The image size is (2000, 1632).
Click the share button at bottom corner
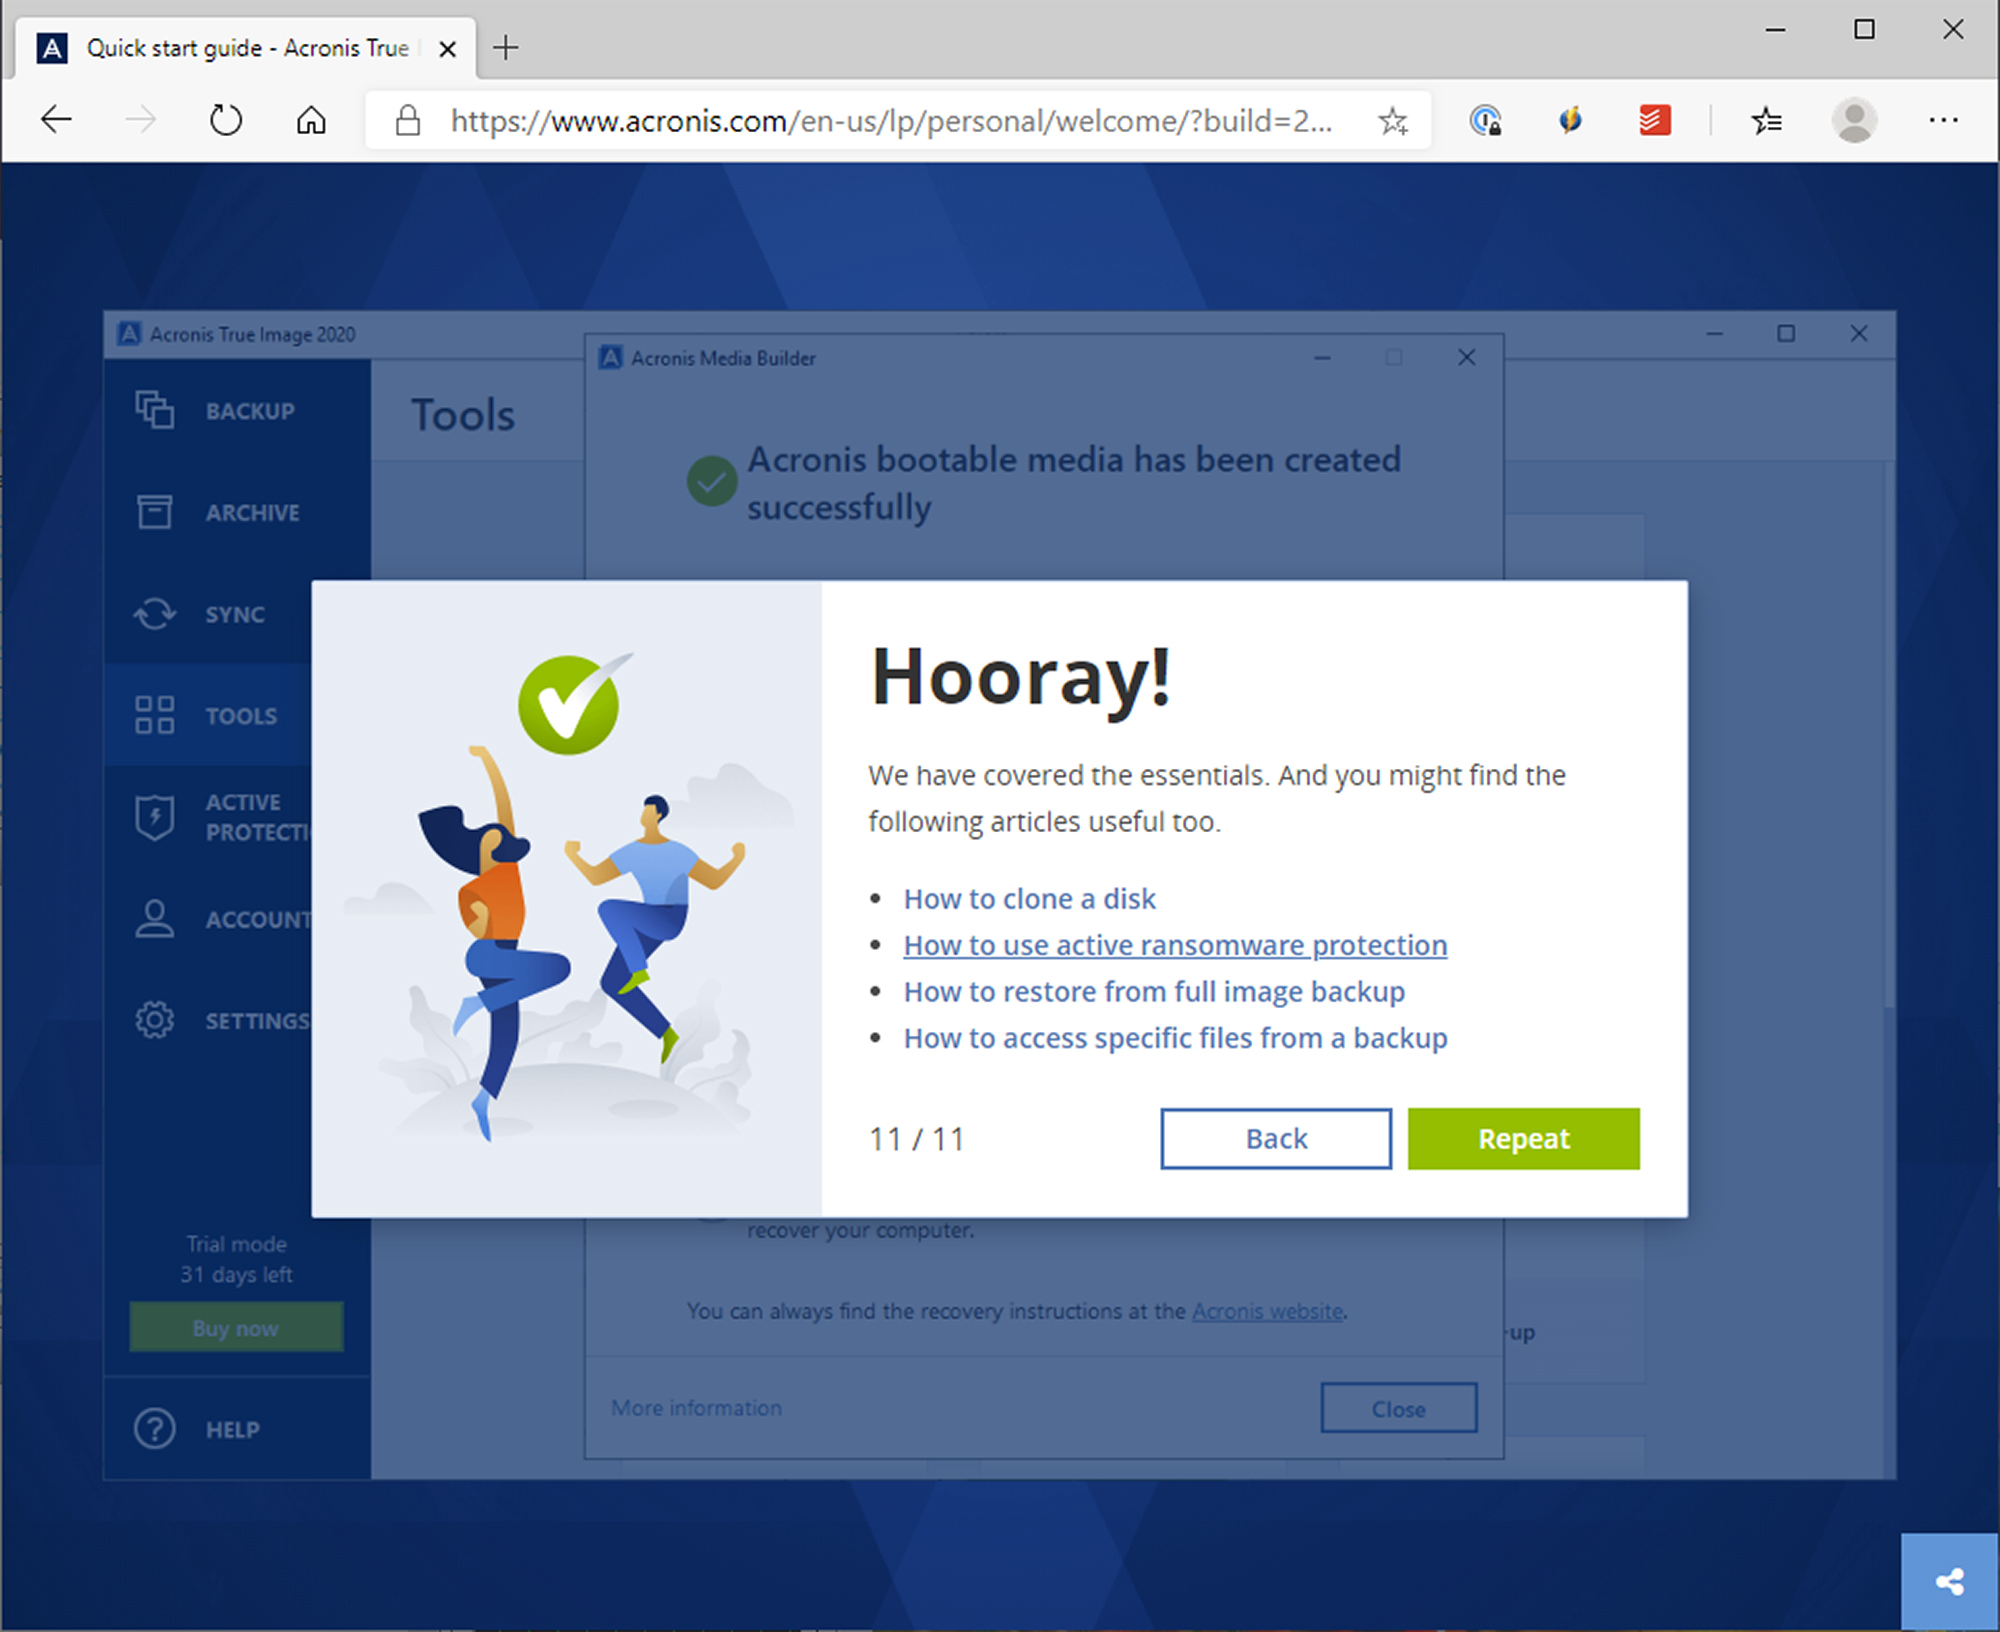(x=1949, y=1581)
